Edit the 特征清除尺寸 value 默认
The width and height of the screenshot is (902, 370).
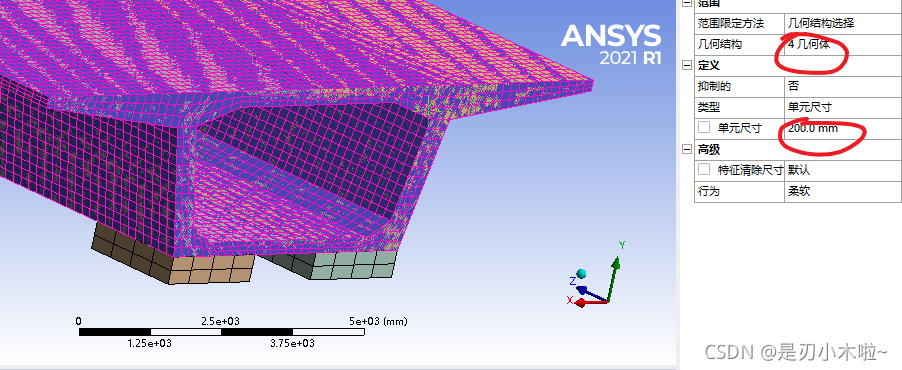pyautogui.click(x=843, y=170)
